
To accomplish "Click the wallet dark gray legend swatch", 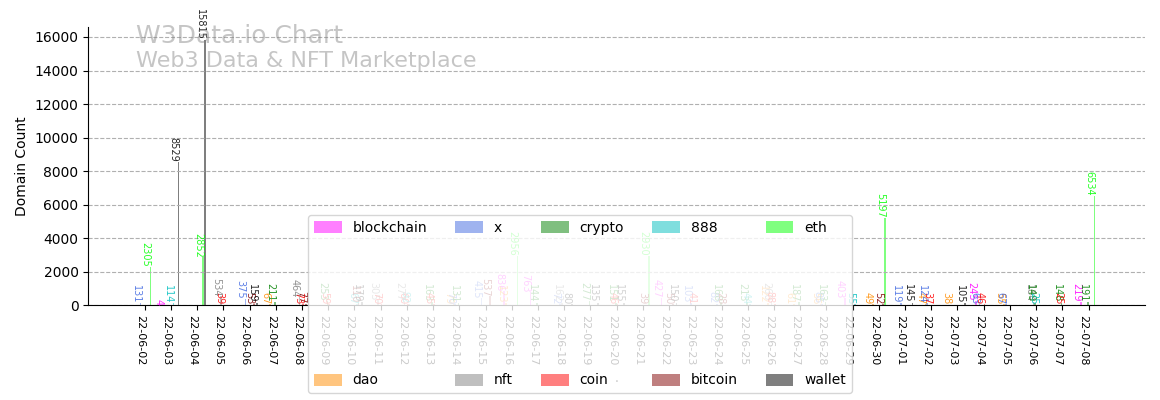I will pos(780,380).
